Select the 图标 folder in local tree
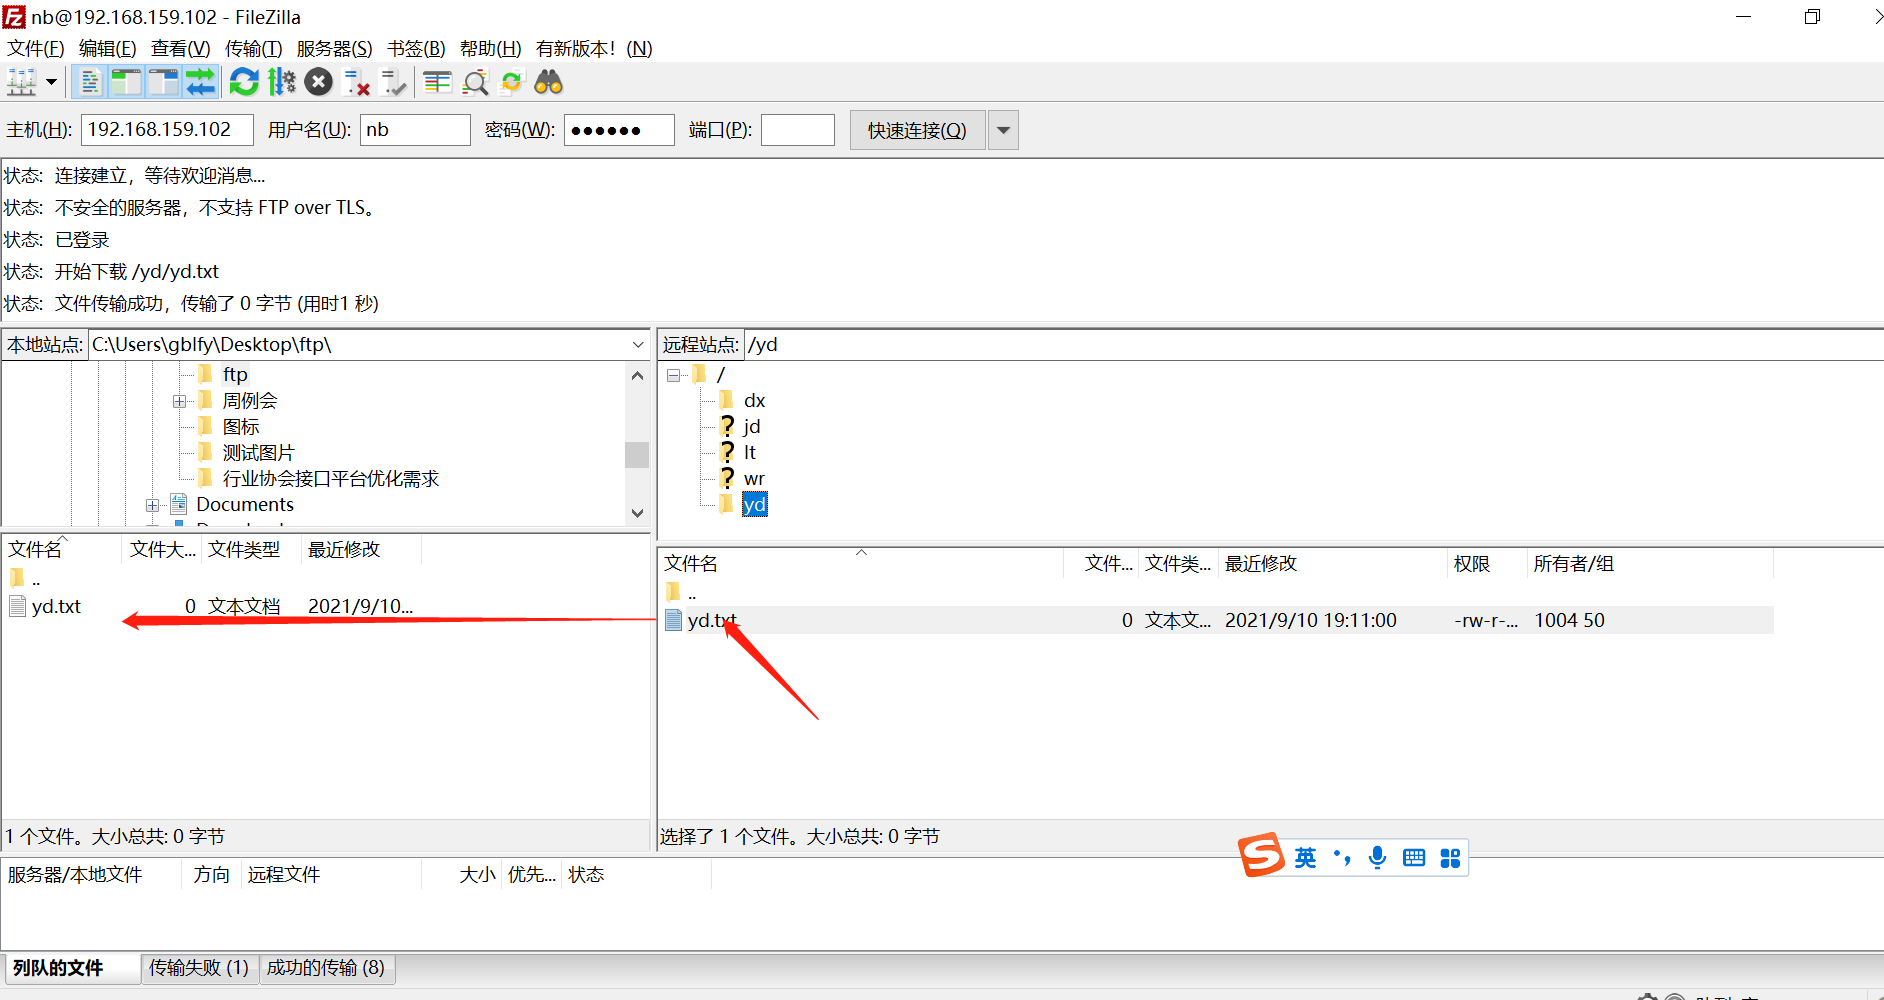The height and width of the screenshot is (1000, 1884). pyautogui.click(x=241, y=427)
